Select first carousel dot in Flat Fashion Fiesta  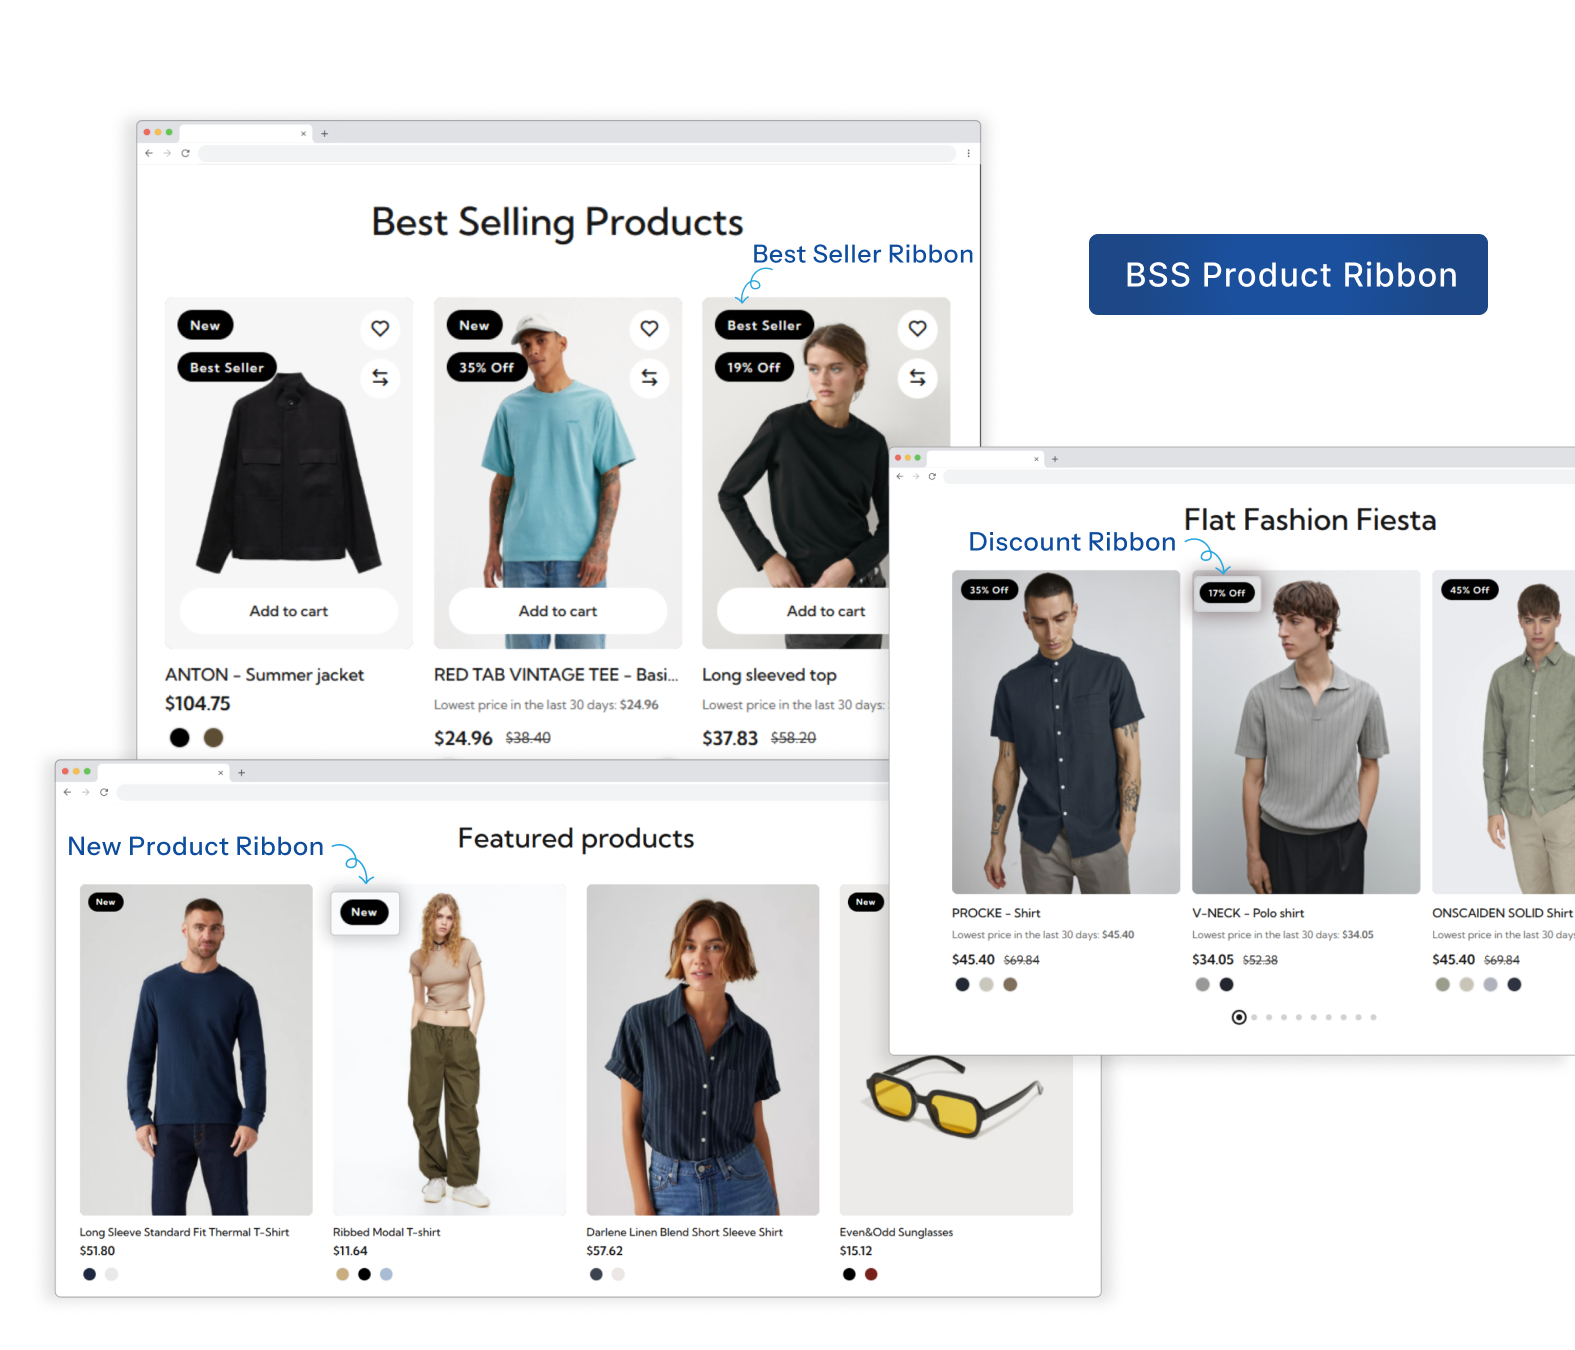tap(1239, 1017)
